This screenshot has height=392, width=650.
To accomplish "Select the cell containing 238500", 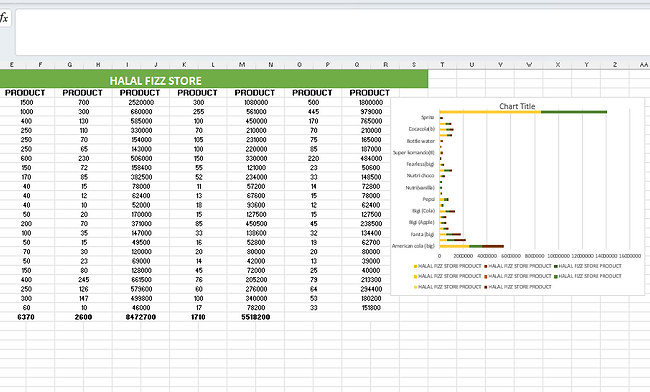I will click(x=371, y=224).
